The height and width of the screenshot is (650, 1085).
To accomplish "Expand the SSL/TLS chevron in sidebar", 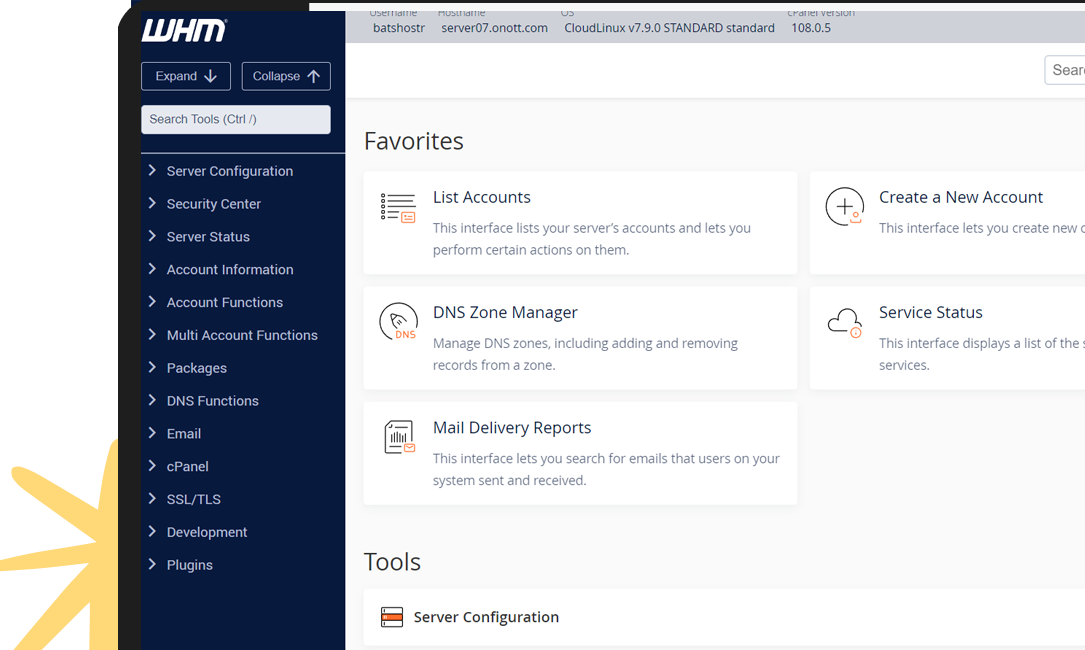I will tap(152, 499).
